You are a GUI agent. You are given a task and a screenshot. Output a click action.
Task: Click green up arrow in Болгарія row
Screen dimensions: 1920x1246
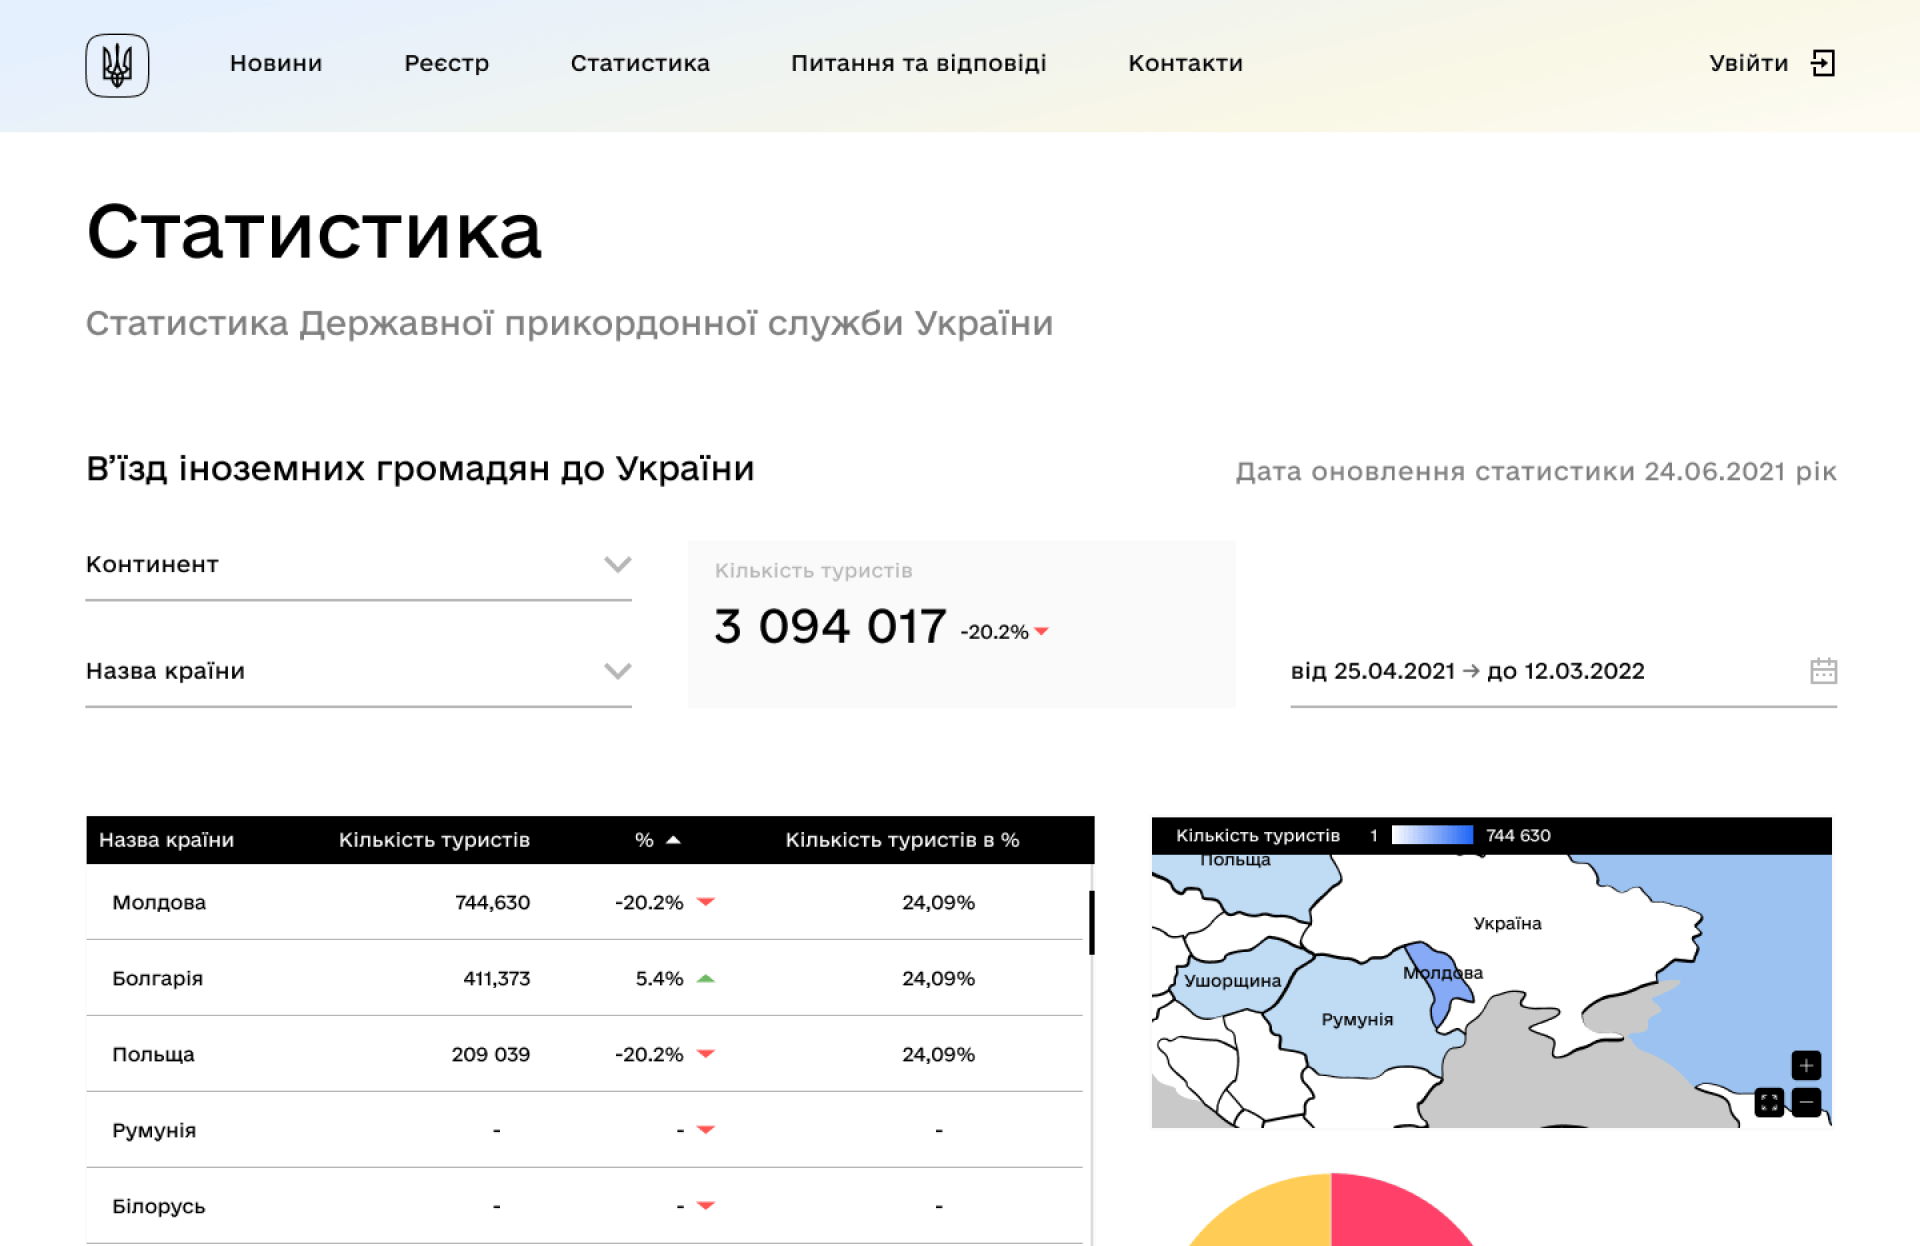coord(706,979)
